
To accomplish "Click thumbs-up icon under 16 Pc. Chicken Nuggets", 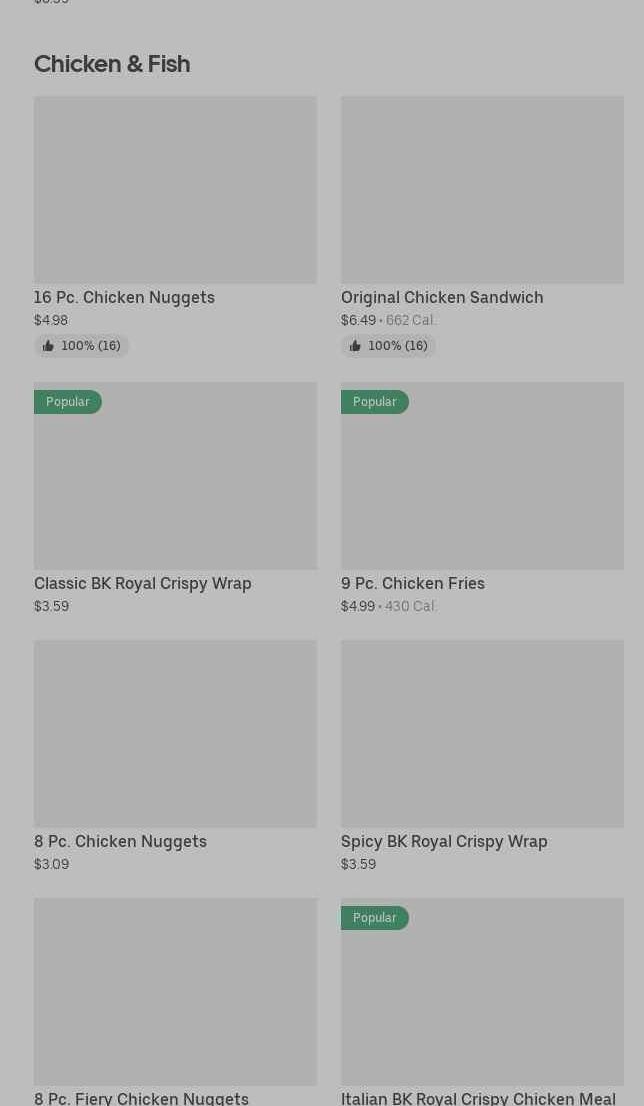I will pyautogui.click(x=48, y=346).
